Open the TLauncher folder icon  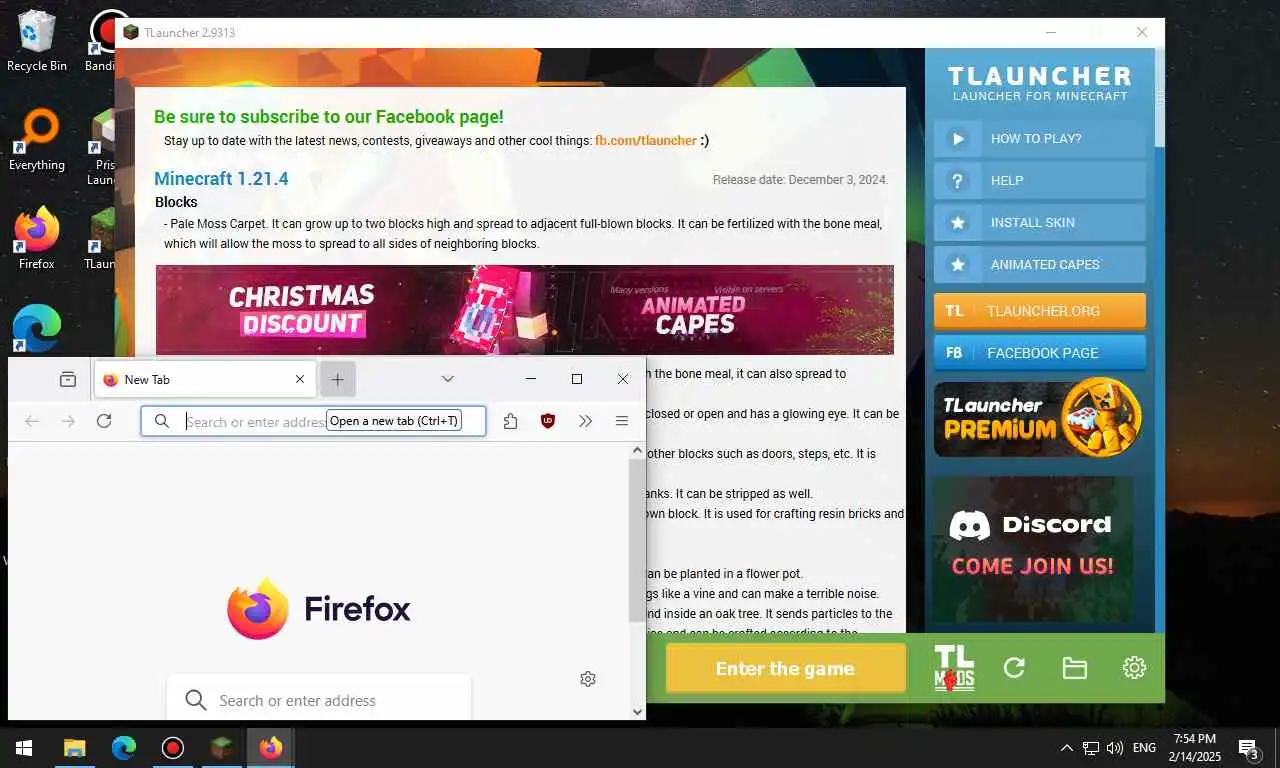(1074, 668)
